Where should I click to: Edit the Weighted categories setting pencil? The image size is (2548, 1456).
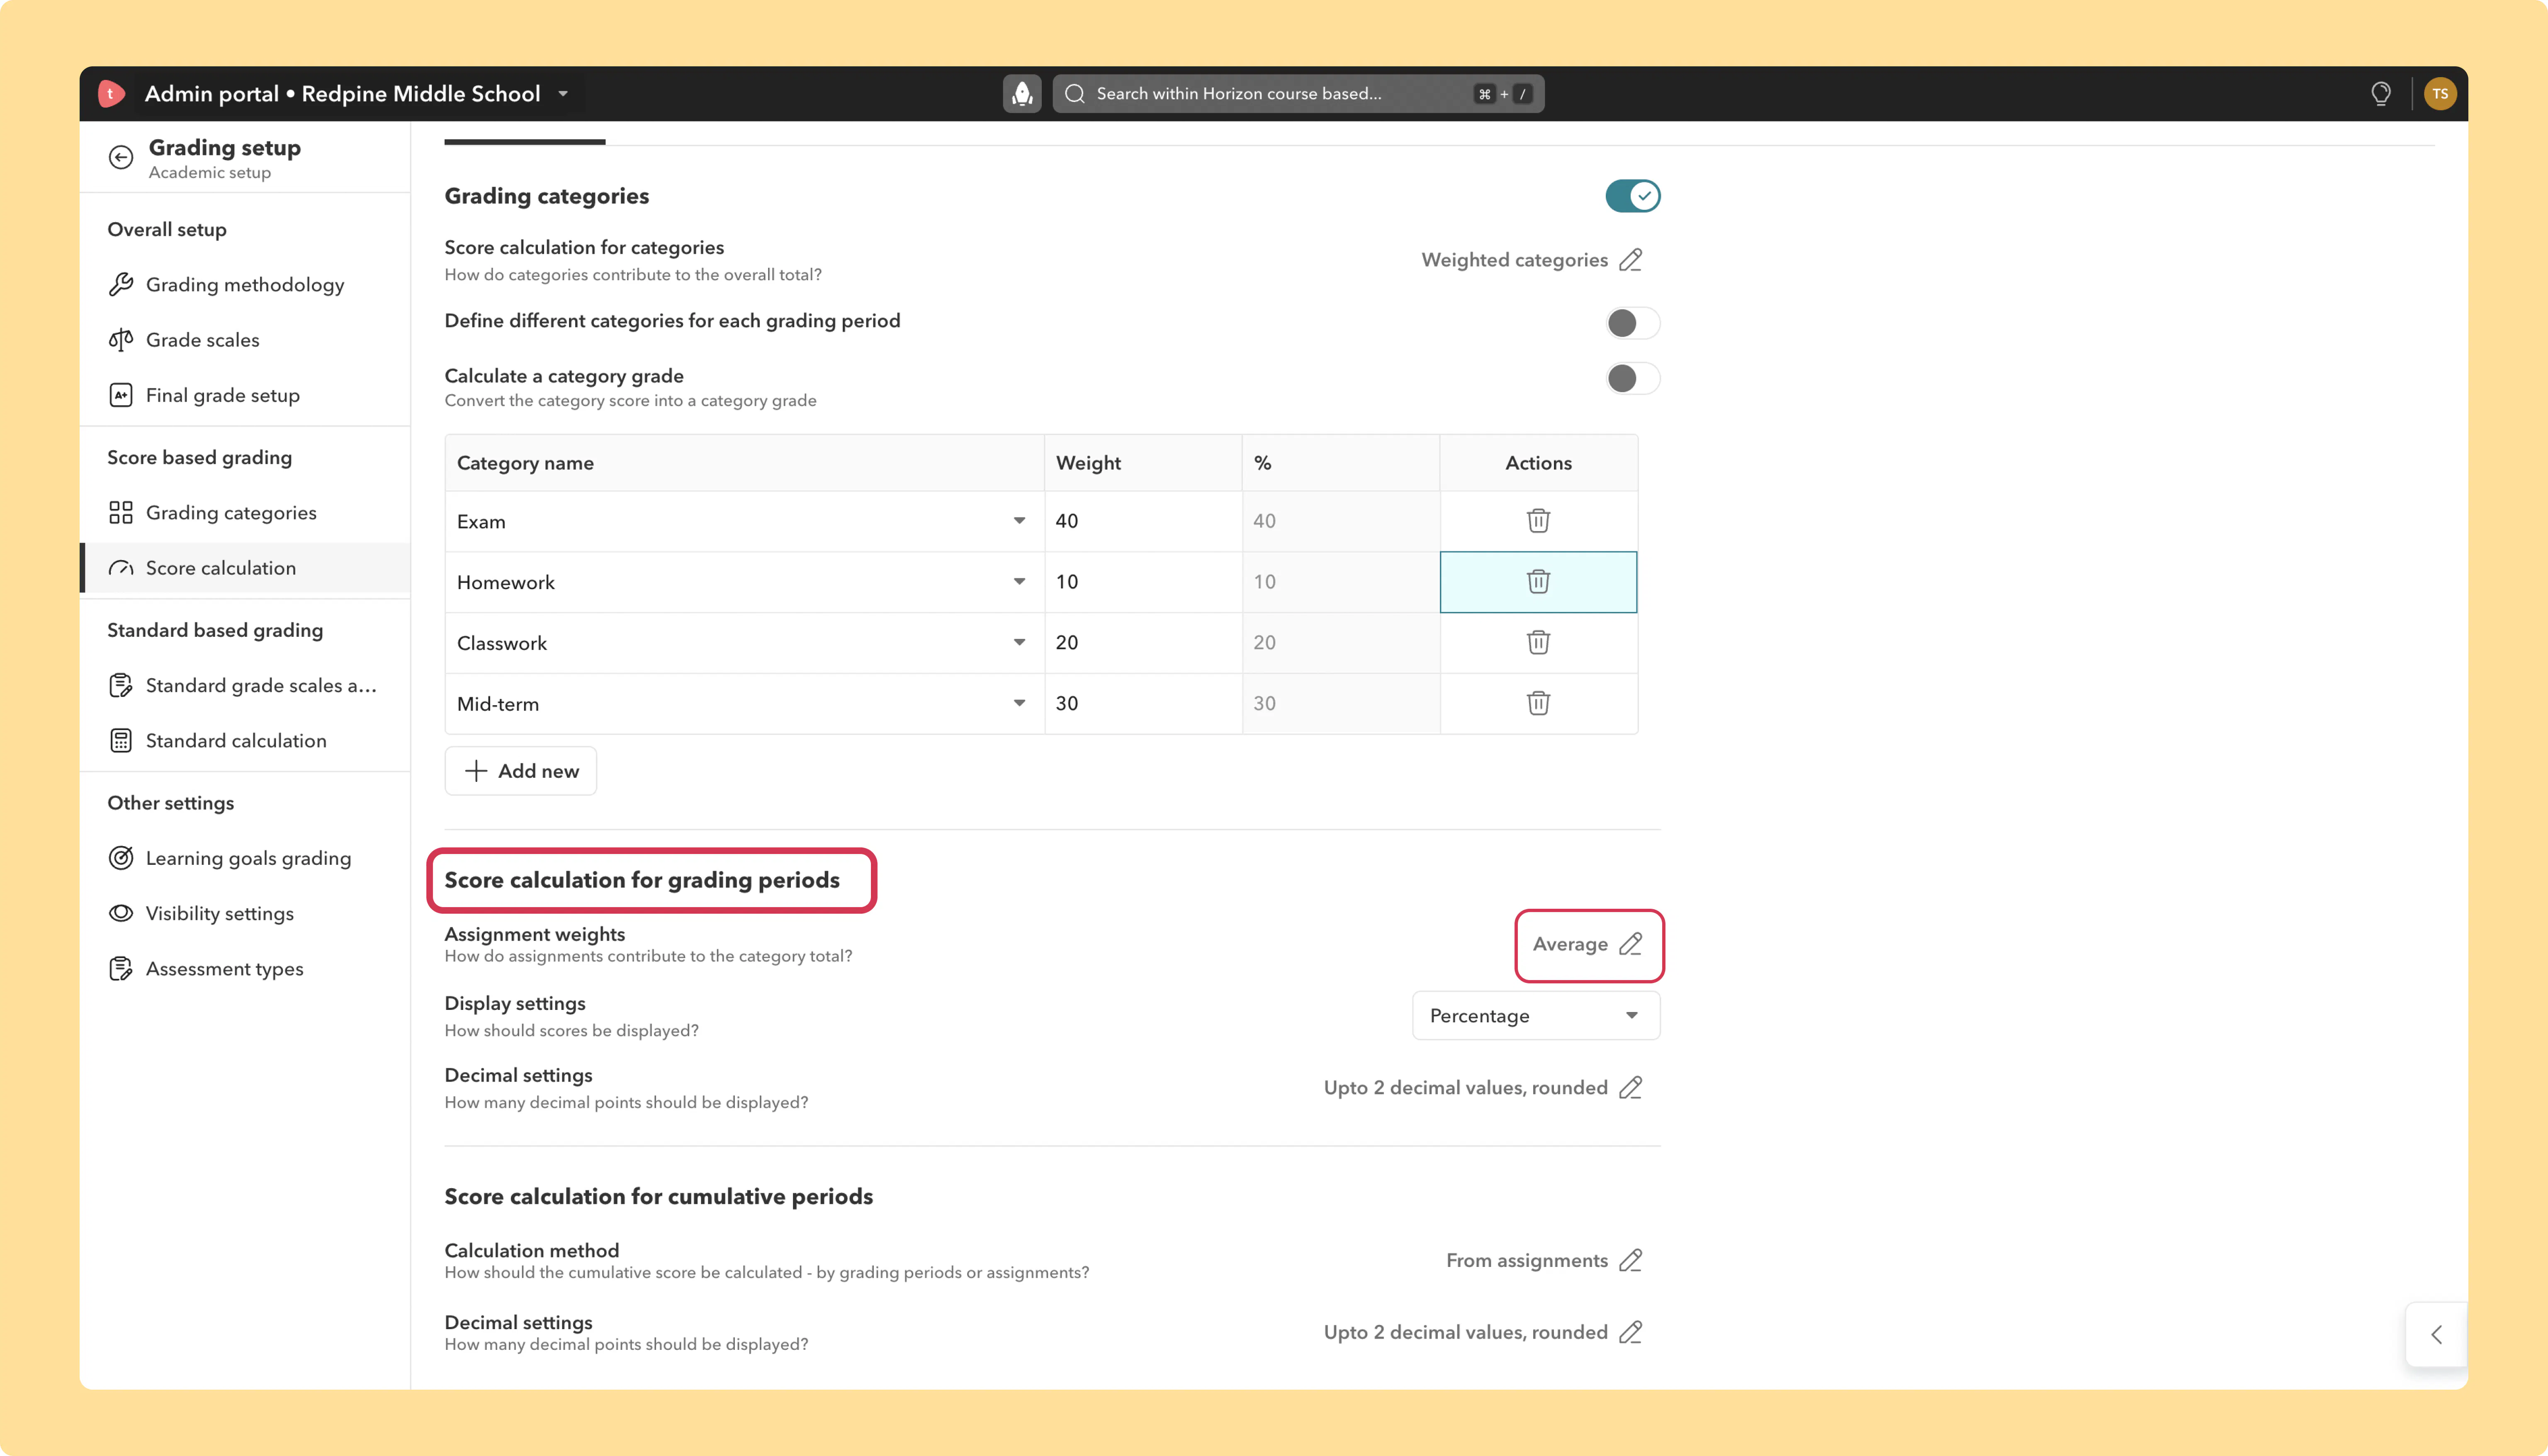click(x=1631, y=260)
